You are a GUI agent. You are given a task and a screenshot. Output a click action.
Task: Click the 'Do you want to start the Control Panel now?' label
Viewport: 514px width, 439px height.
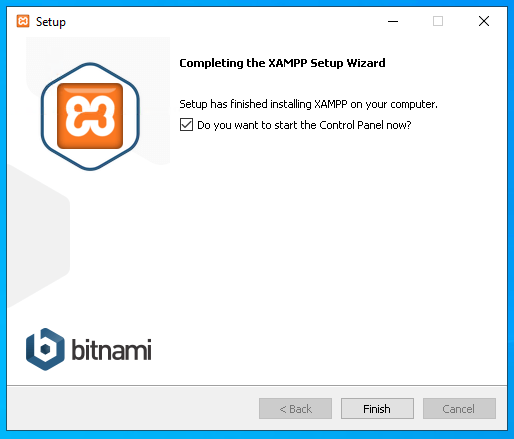click(x=304, y=125)
